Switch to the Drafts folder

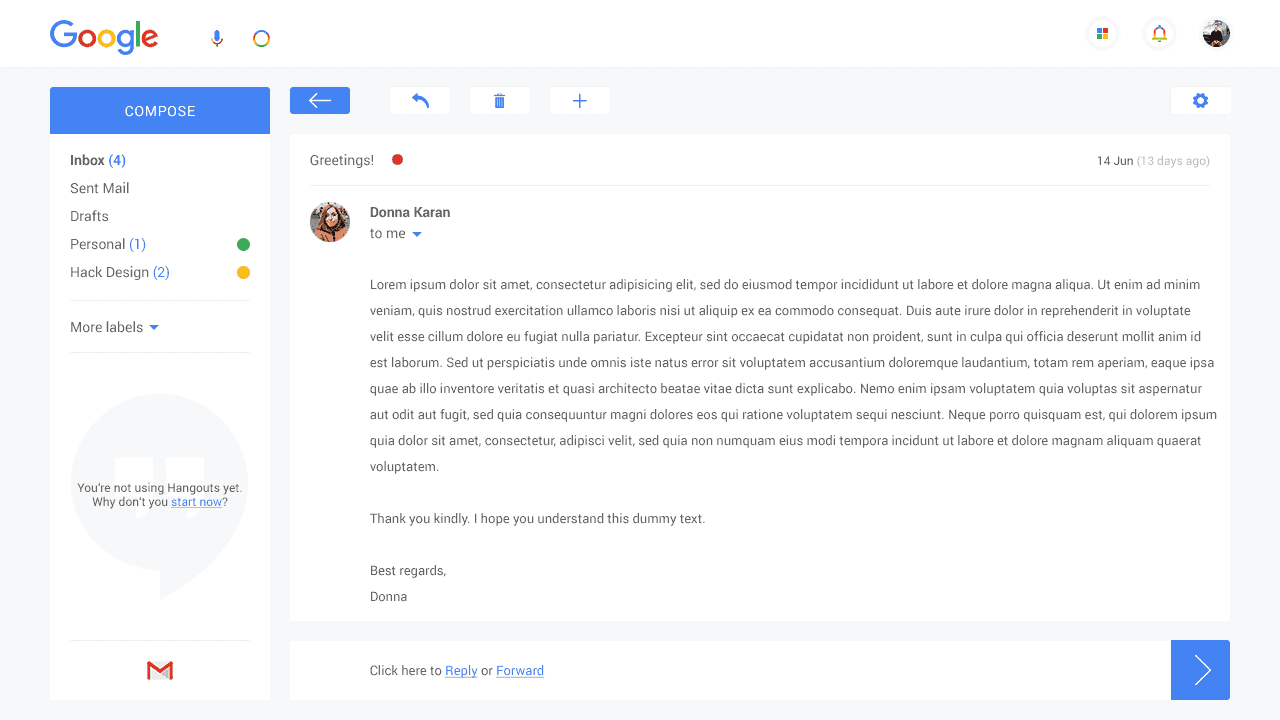tap(89, 216)
